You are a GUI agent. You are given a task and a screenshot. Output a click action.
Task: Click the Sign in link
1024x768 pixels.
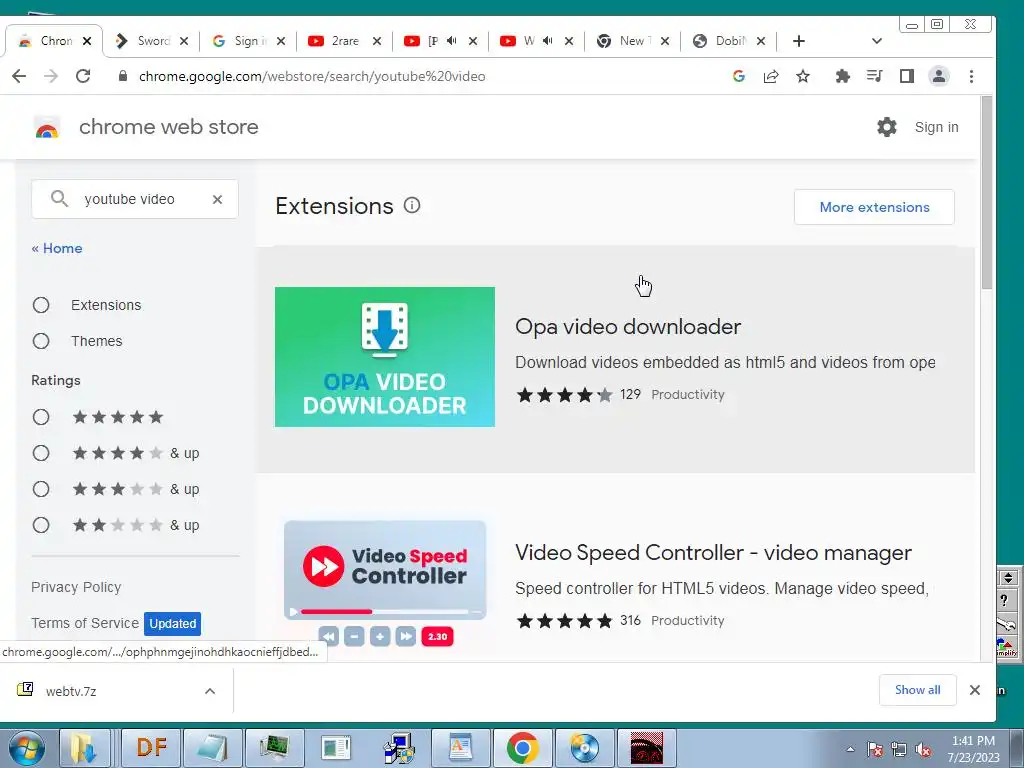936,127
